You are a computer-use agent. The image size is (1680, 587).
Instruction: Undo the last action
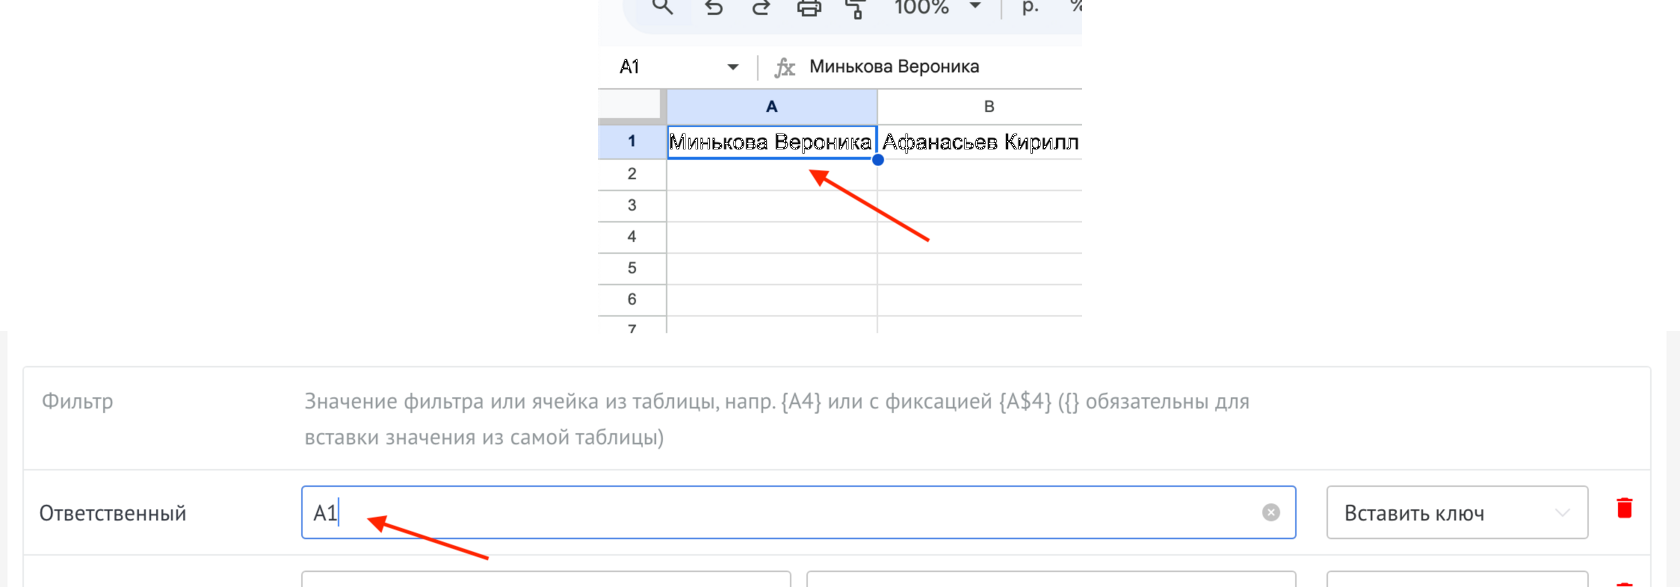(x=714, y=8)
